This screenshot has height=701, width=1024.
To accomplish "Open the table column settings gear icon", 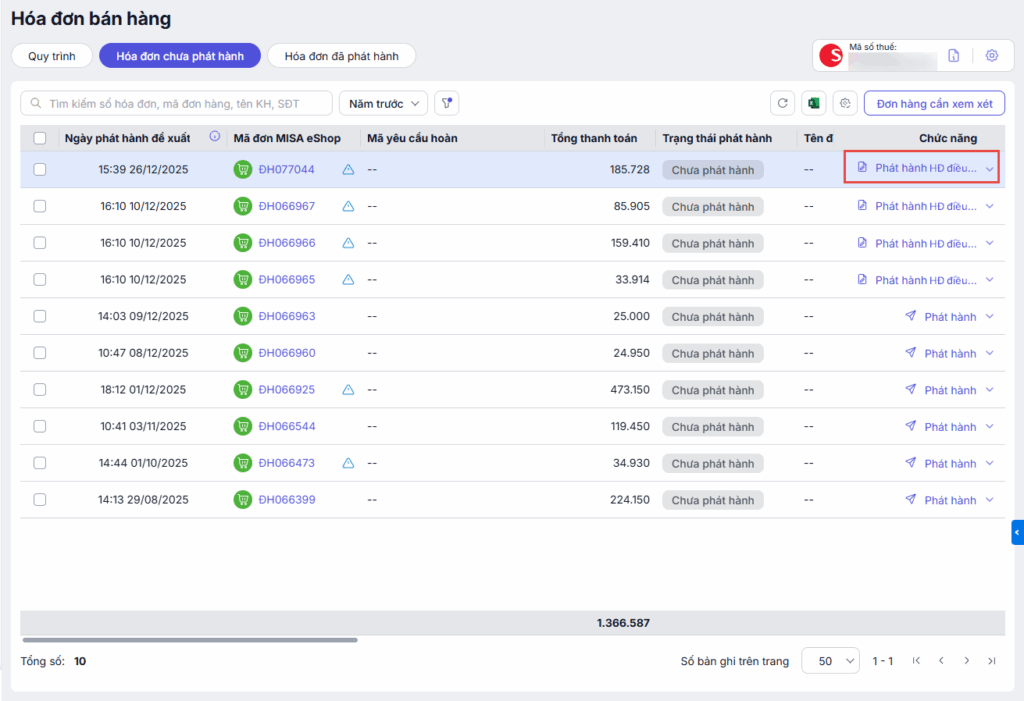I will [x=846, y=104].
